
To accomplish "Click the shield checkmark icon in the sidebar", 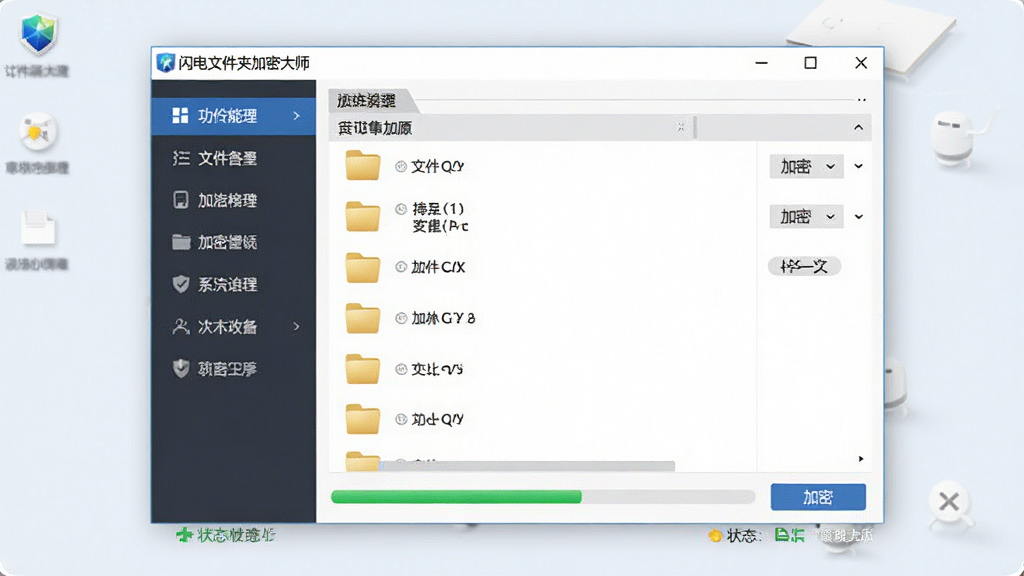I will [181, 284].
